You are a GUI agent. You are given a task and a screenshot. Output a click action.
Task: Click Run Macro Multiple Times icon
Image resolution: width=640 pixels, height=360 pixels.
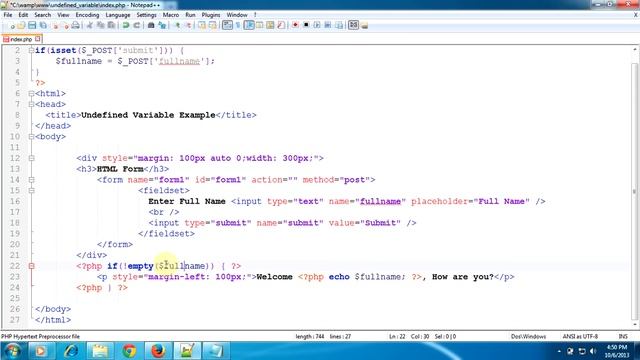(x=327, y=25)
